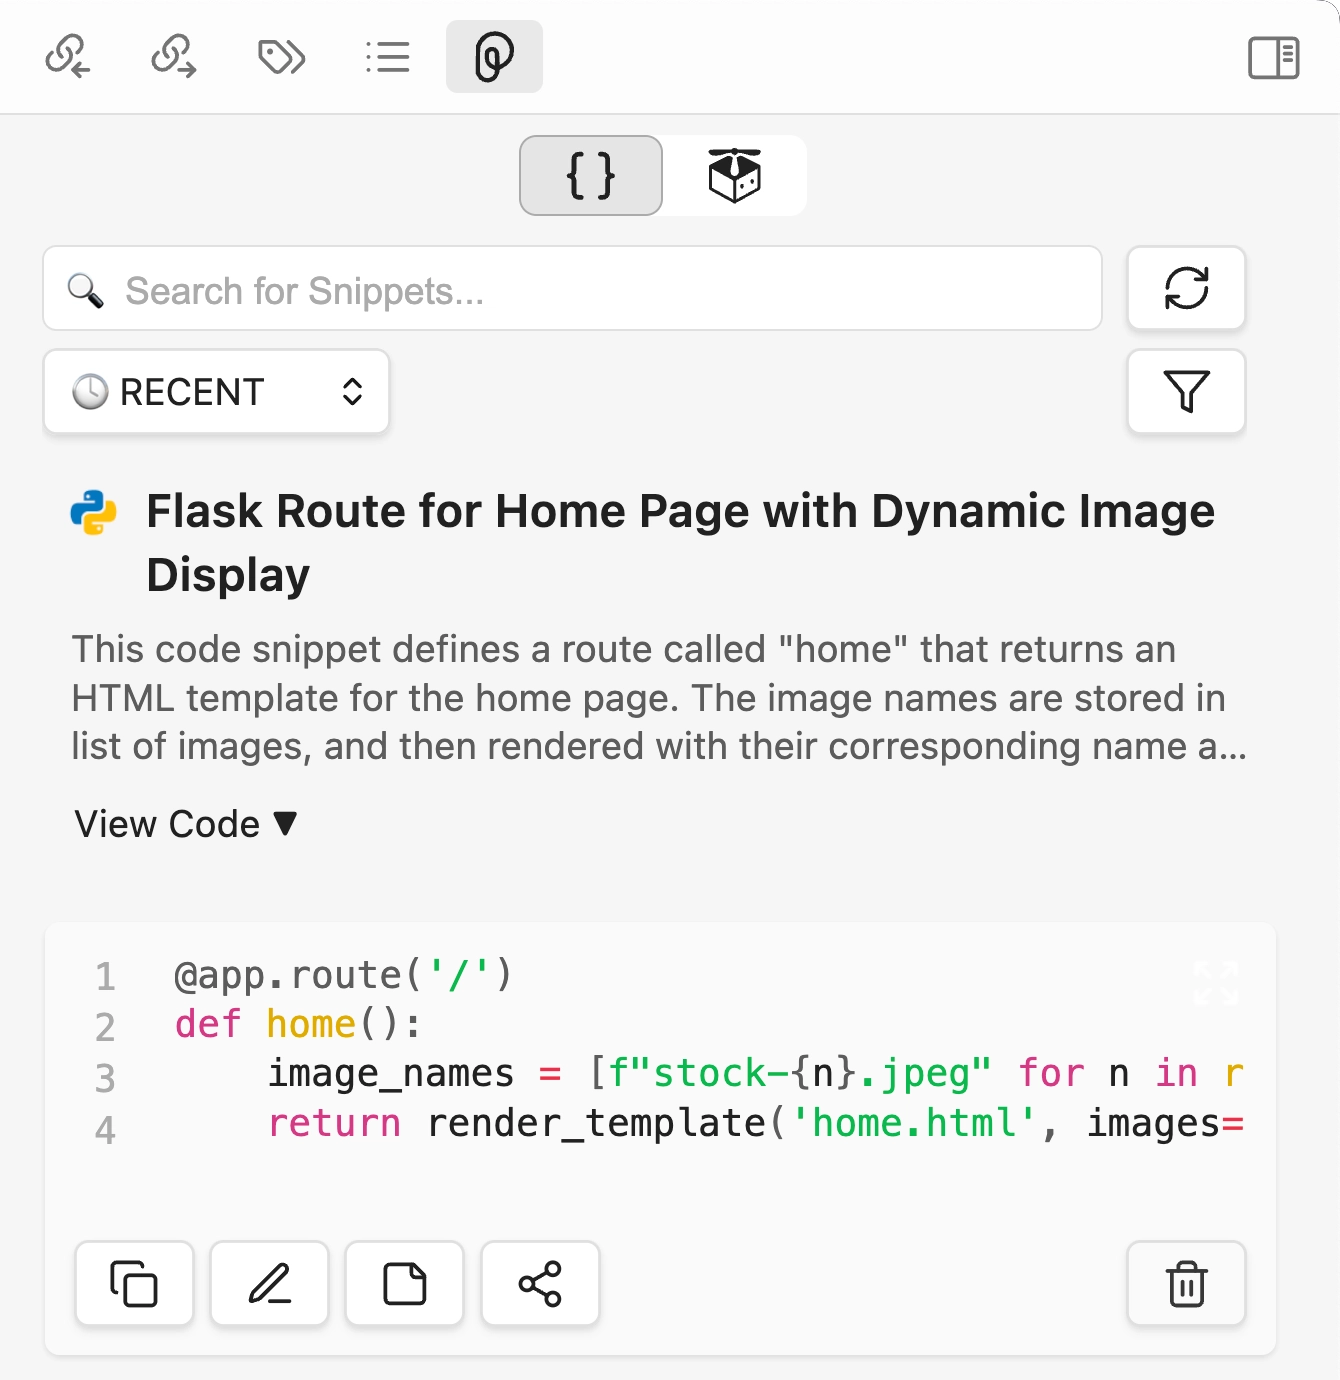1340x1380 pixels.
Task: Collapse the View Code section
Action: pos(184,824)
